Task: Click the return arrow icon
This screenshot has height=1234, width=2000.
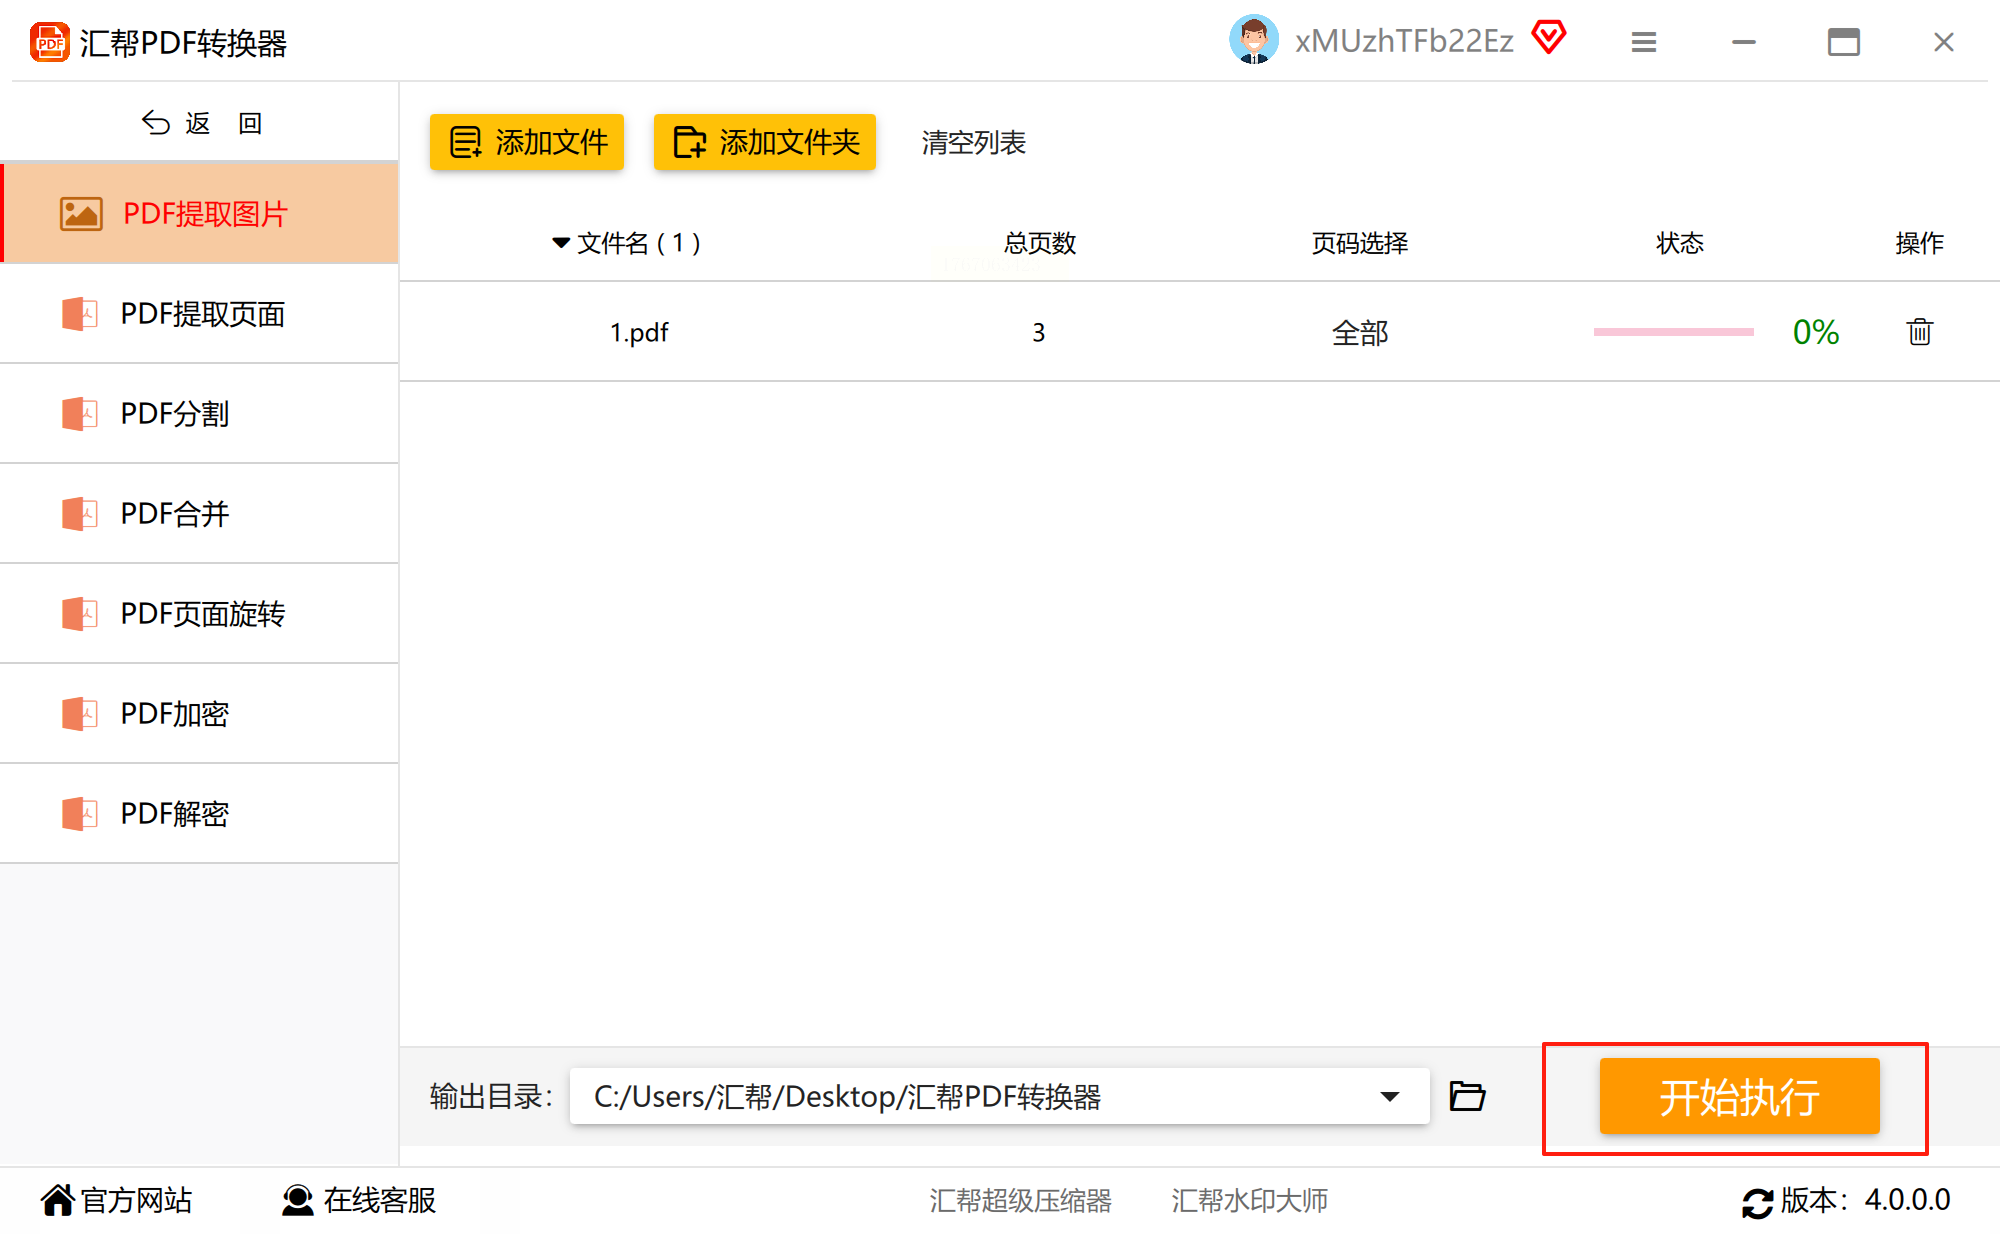Action: click(155, 123)
